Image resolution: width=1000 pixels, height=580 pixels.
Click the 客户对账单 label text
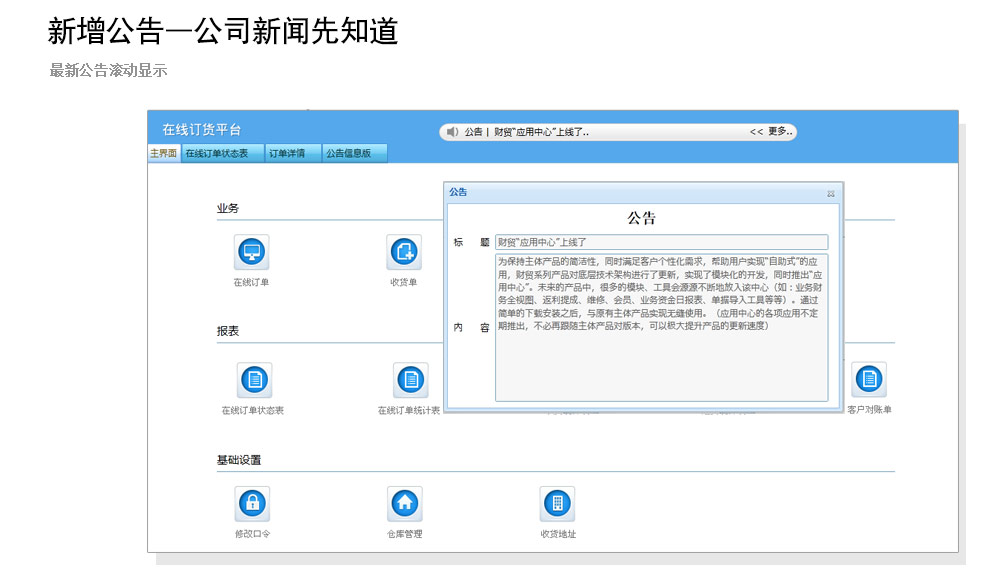click(x=869, y=410)
